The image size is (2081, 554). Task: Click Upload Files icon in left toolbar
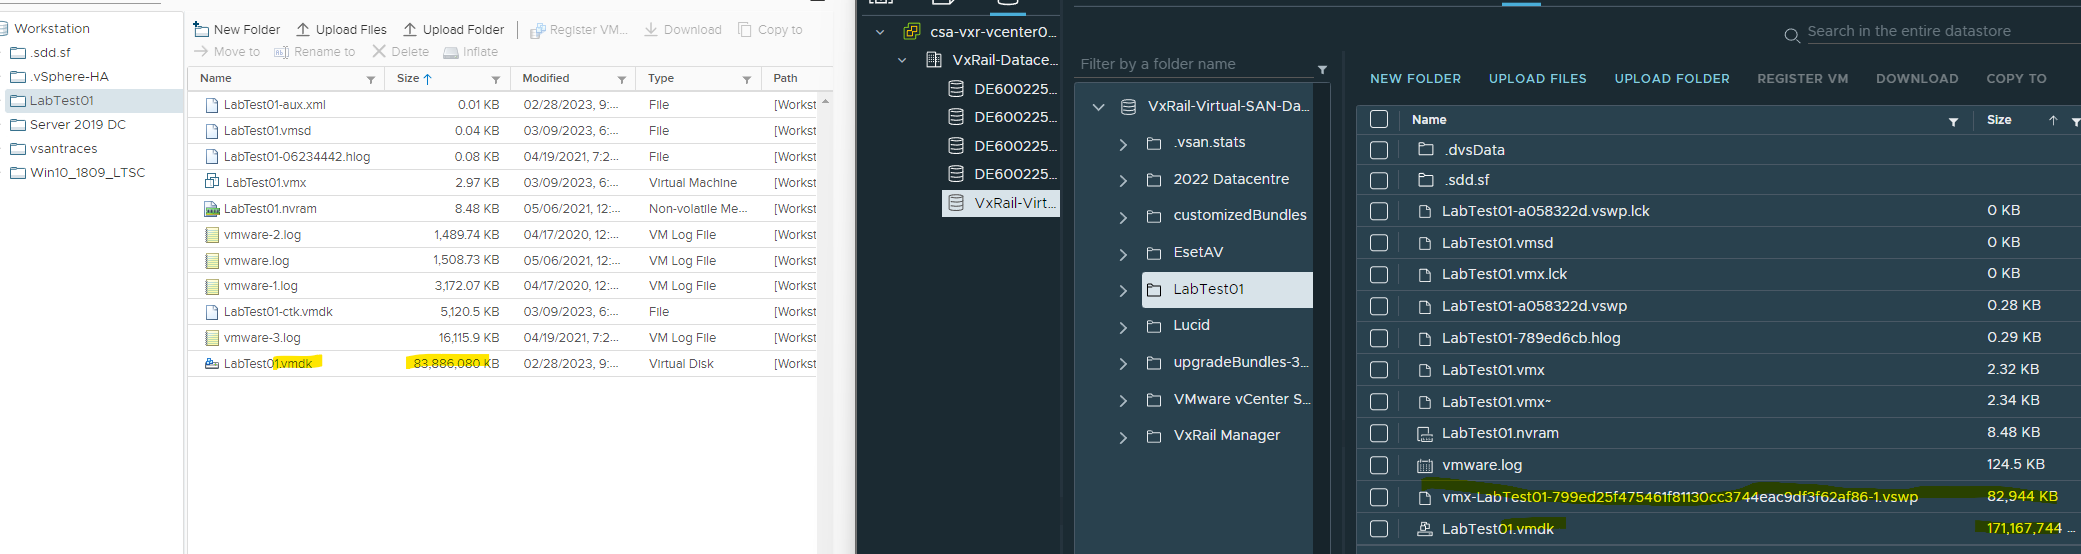[303, 29]
